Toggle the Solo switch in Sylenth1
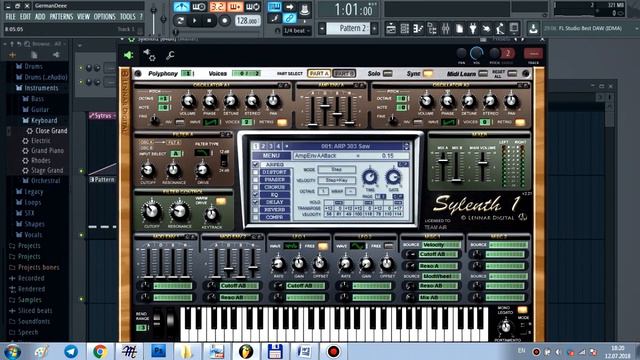This screenshot has height=360, width=640. click(x=388, y=73)
